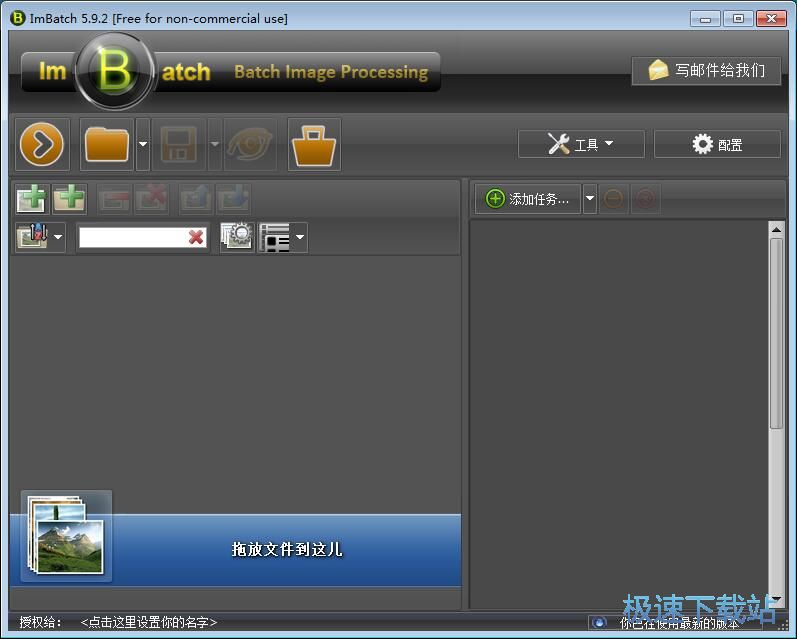Click the remove task minus circle icon
Image resolution: width=797 pixels, height=639 pixels.
(x=614, y=199)
